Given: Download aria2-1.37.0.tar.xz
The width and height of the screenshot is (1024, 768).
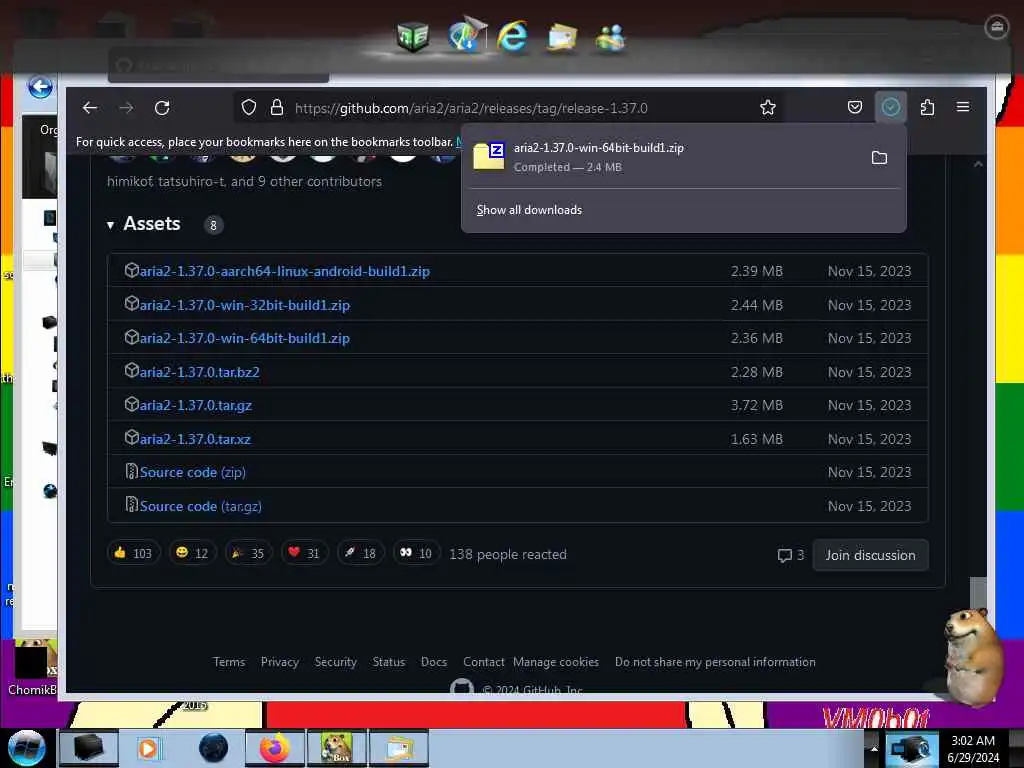Looking at the screenshot, I should click(x=195, y=440).
